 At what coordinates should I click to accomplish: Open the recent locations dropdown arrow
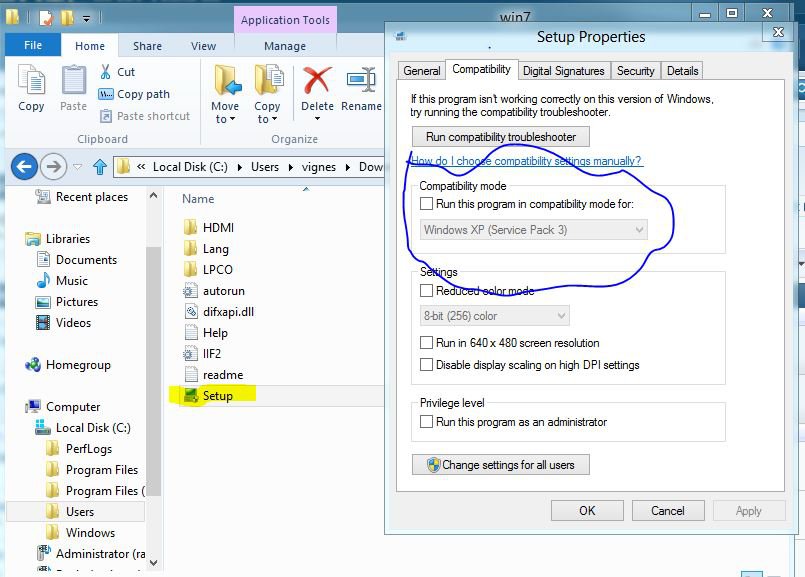click(78, 167)
